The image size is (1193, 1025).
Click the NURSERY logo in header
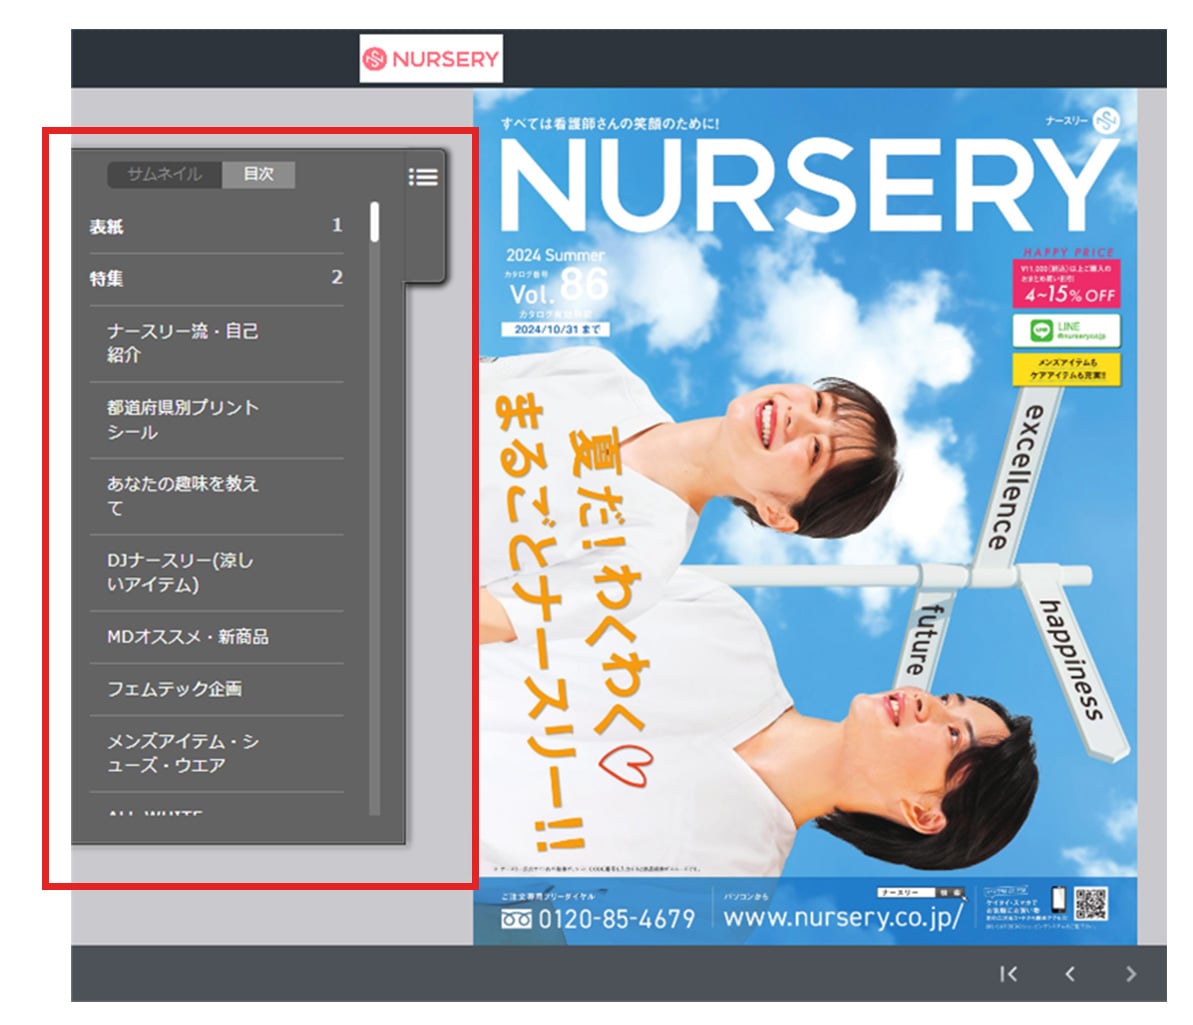click(x=431, y=59)
